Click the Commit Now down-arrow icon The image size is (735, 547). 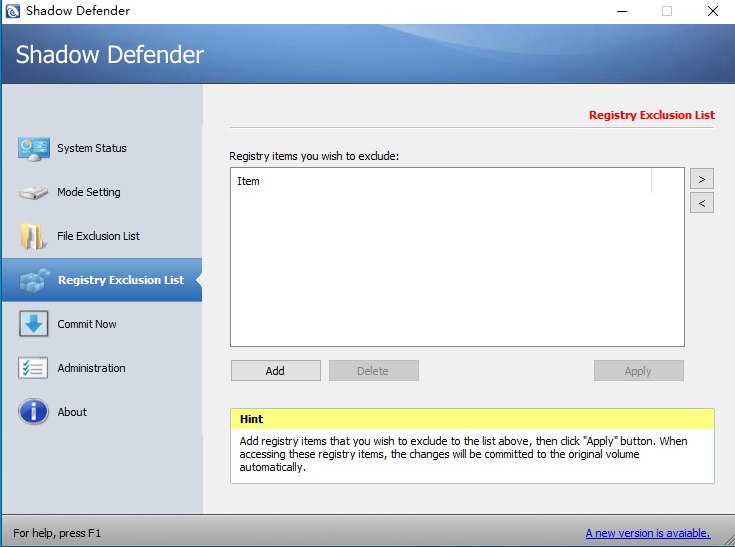[x=33, y=324]
